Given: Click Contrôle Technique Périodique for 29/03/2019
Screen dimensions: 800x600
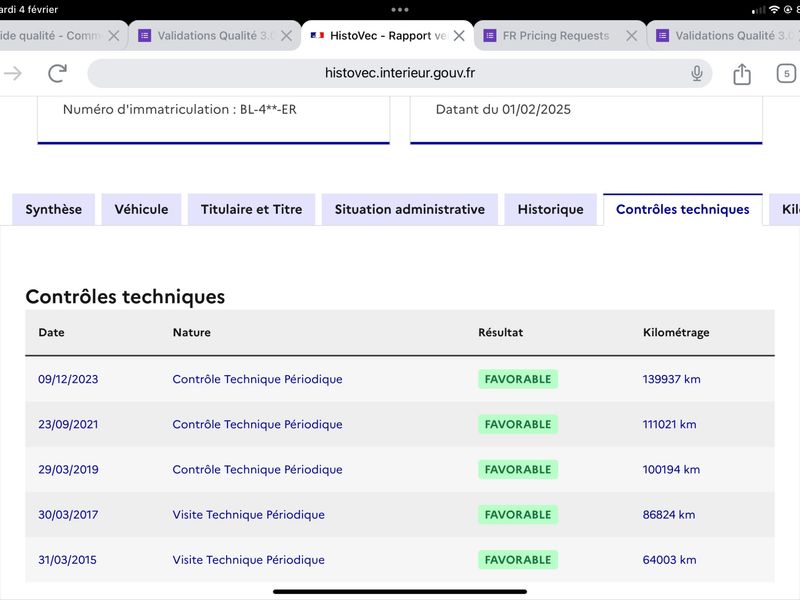Looking at the screenshot, I should click(257, 469).
